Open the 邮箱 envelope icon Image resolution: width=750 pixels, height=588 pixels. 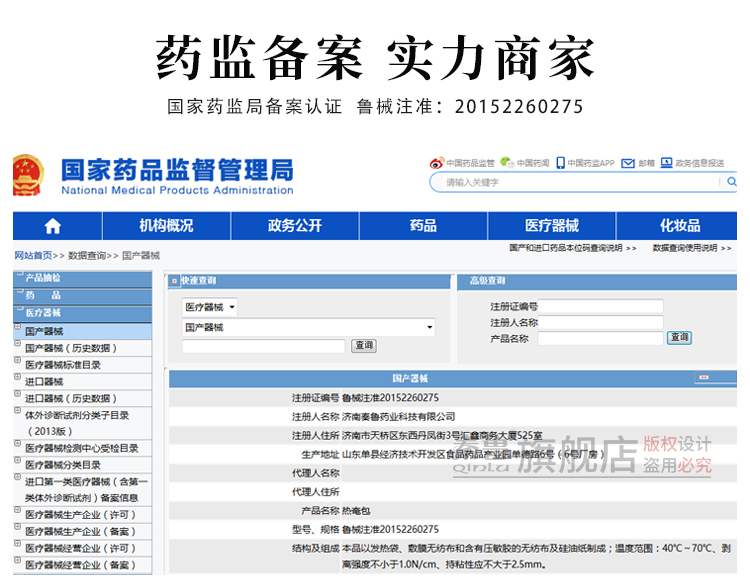click(x=628, y=163)
